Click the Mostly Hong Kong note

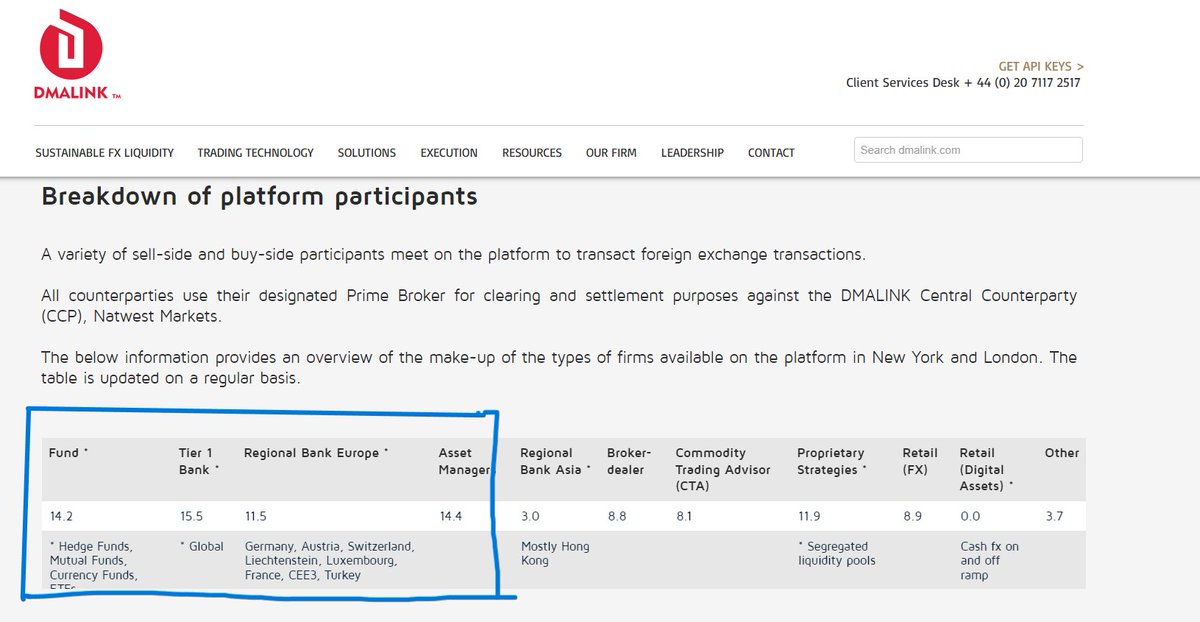556,554
